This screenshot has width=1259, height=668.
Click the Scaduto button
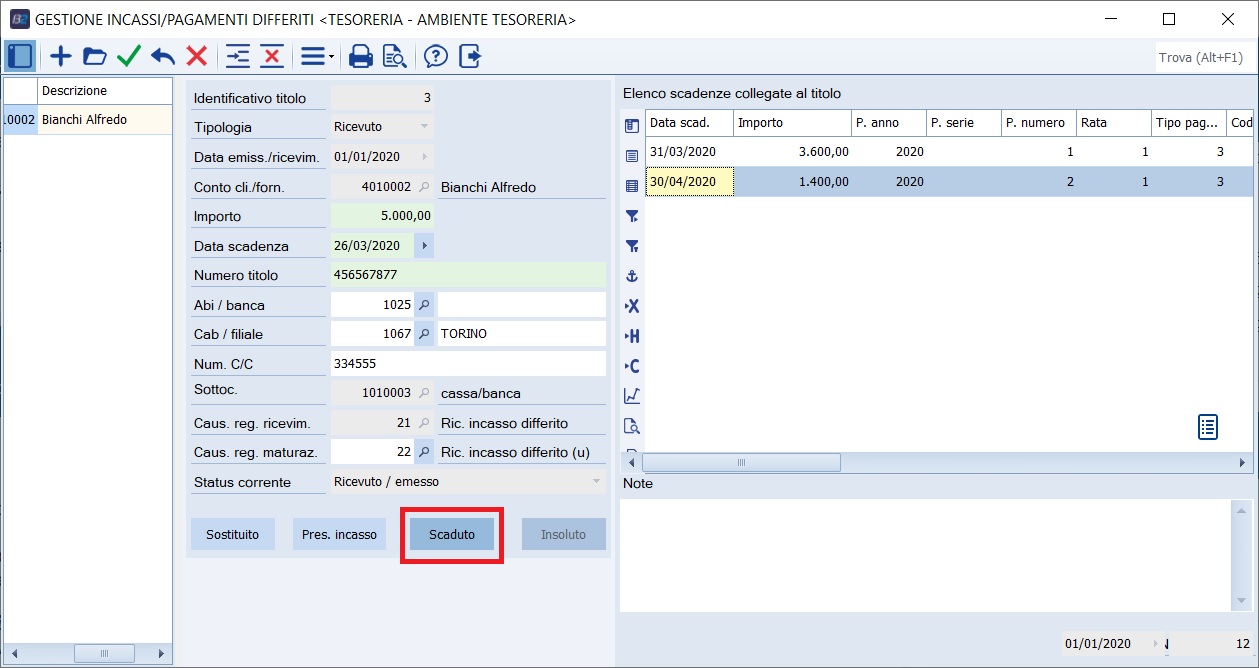coord(452,535)
